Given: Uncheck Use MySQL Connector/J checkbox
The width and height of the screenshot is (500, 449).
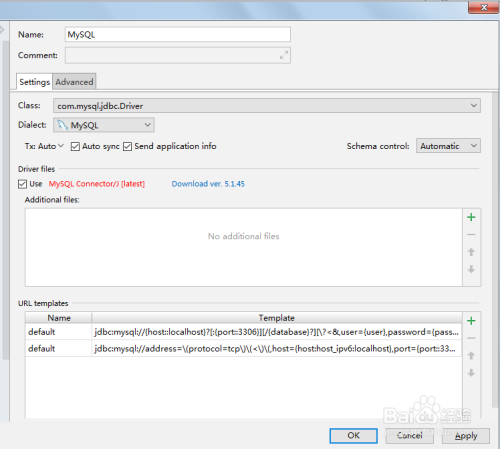Looking at the screenshot, I should [x=22, y=184].
